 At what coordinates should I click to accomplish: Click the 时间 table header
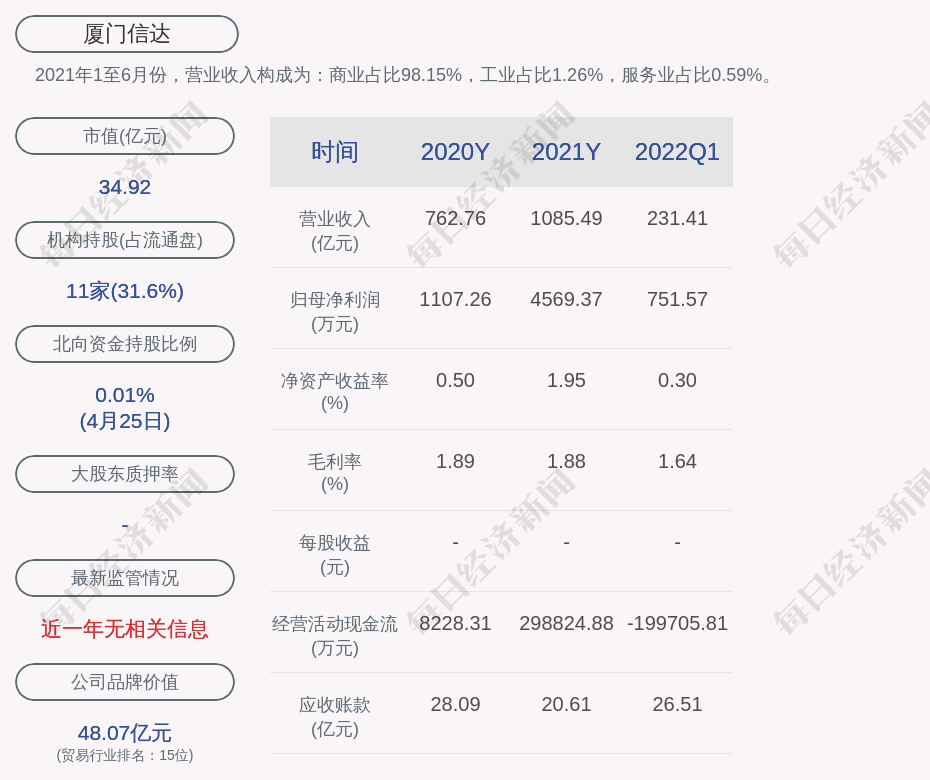coord(335,152)
